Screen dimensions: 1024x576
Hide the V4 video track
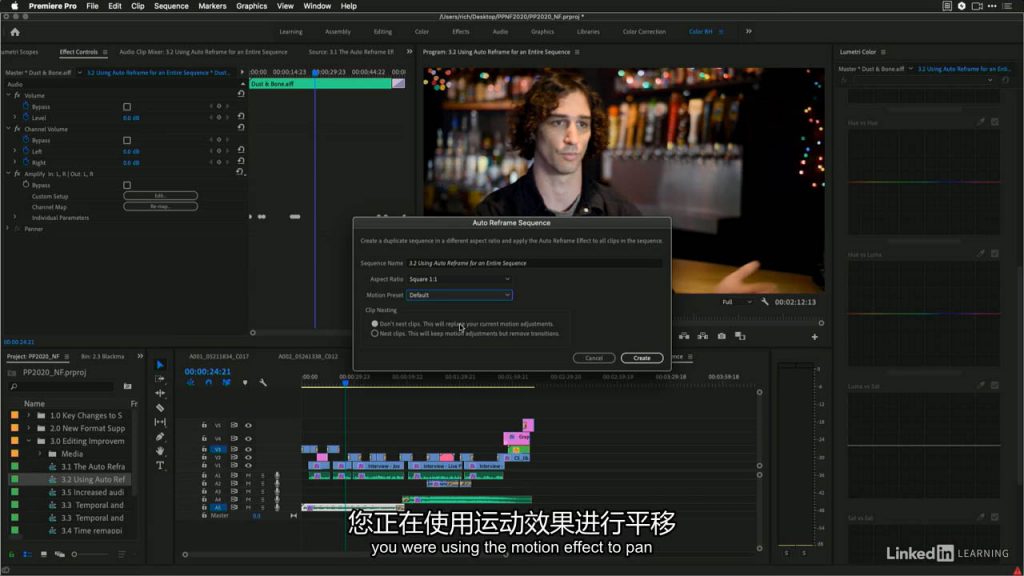[248, 438]
